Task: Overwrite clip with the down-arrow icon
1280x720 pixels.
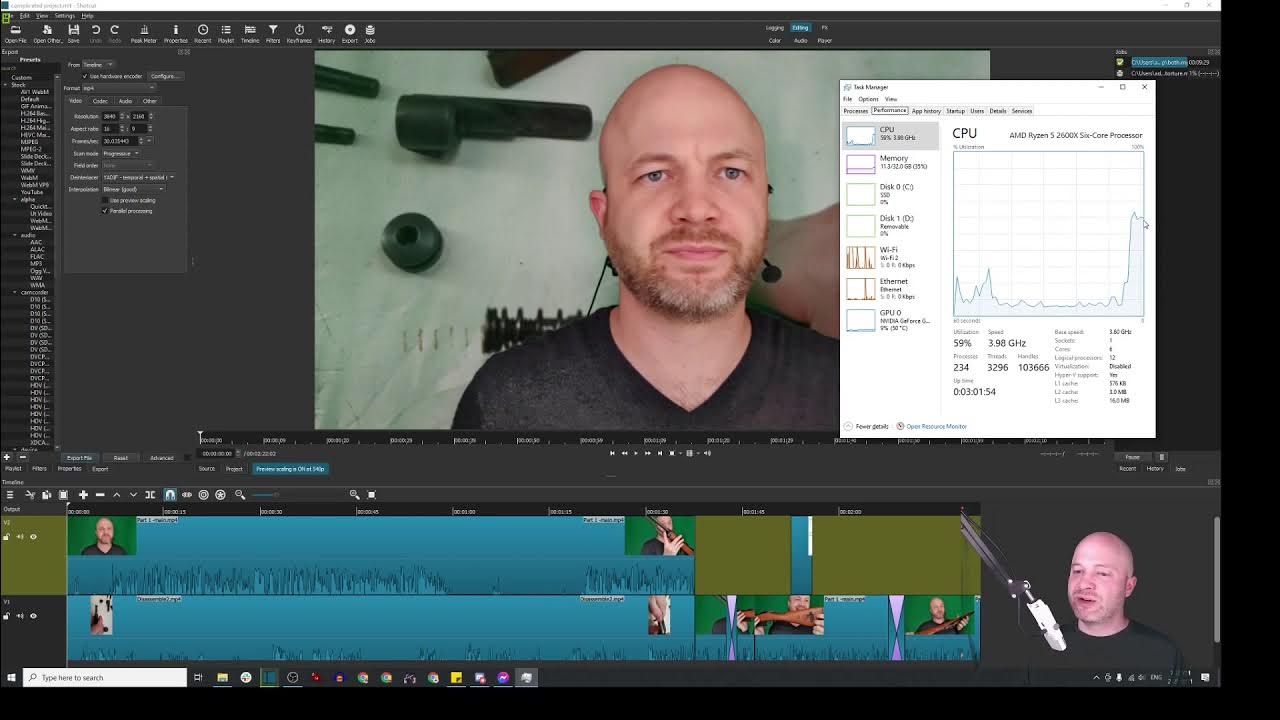Action: (x=133, y=495)
